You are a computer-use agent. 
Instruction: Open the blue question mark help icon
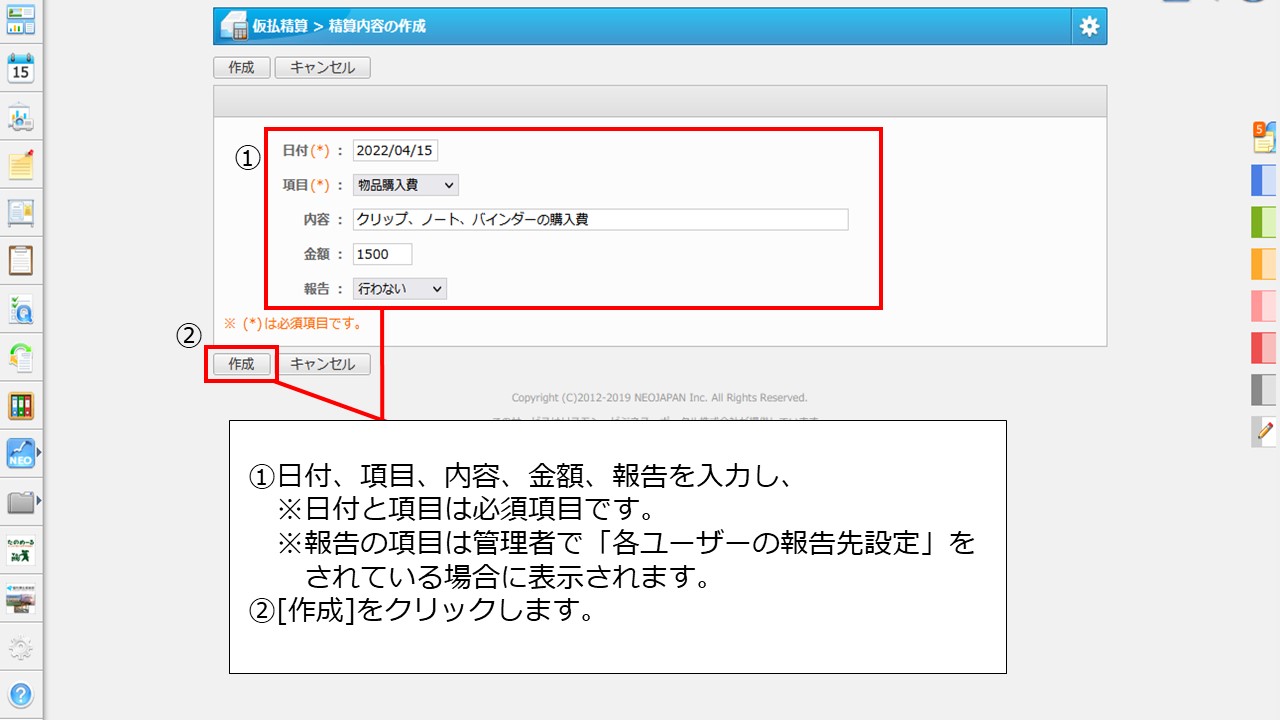(21, 695)
